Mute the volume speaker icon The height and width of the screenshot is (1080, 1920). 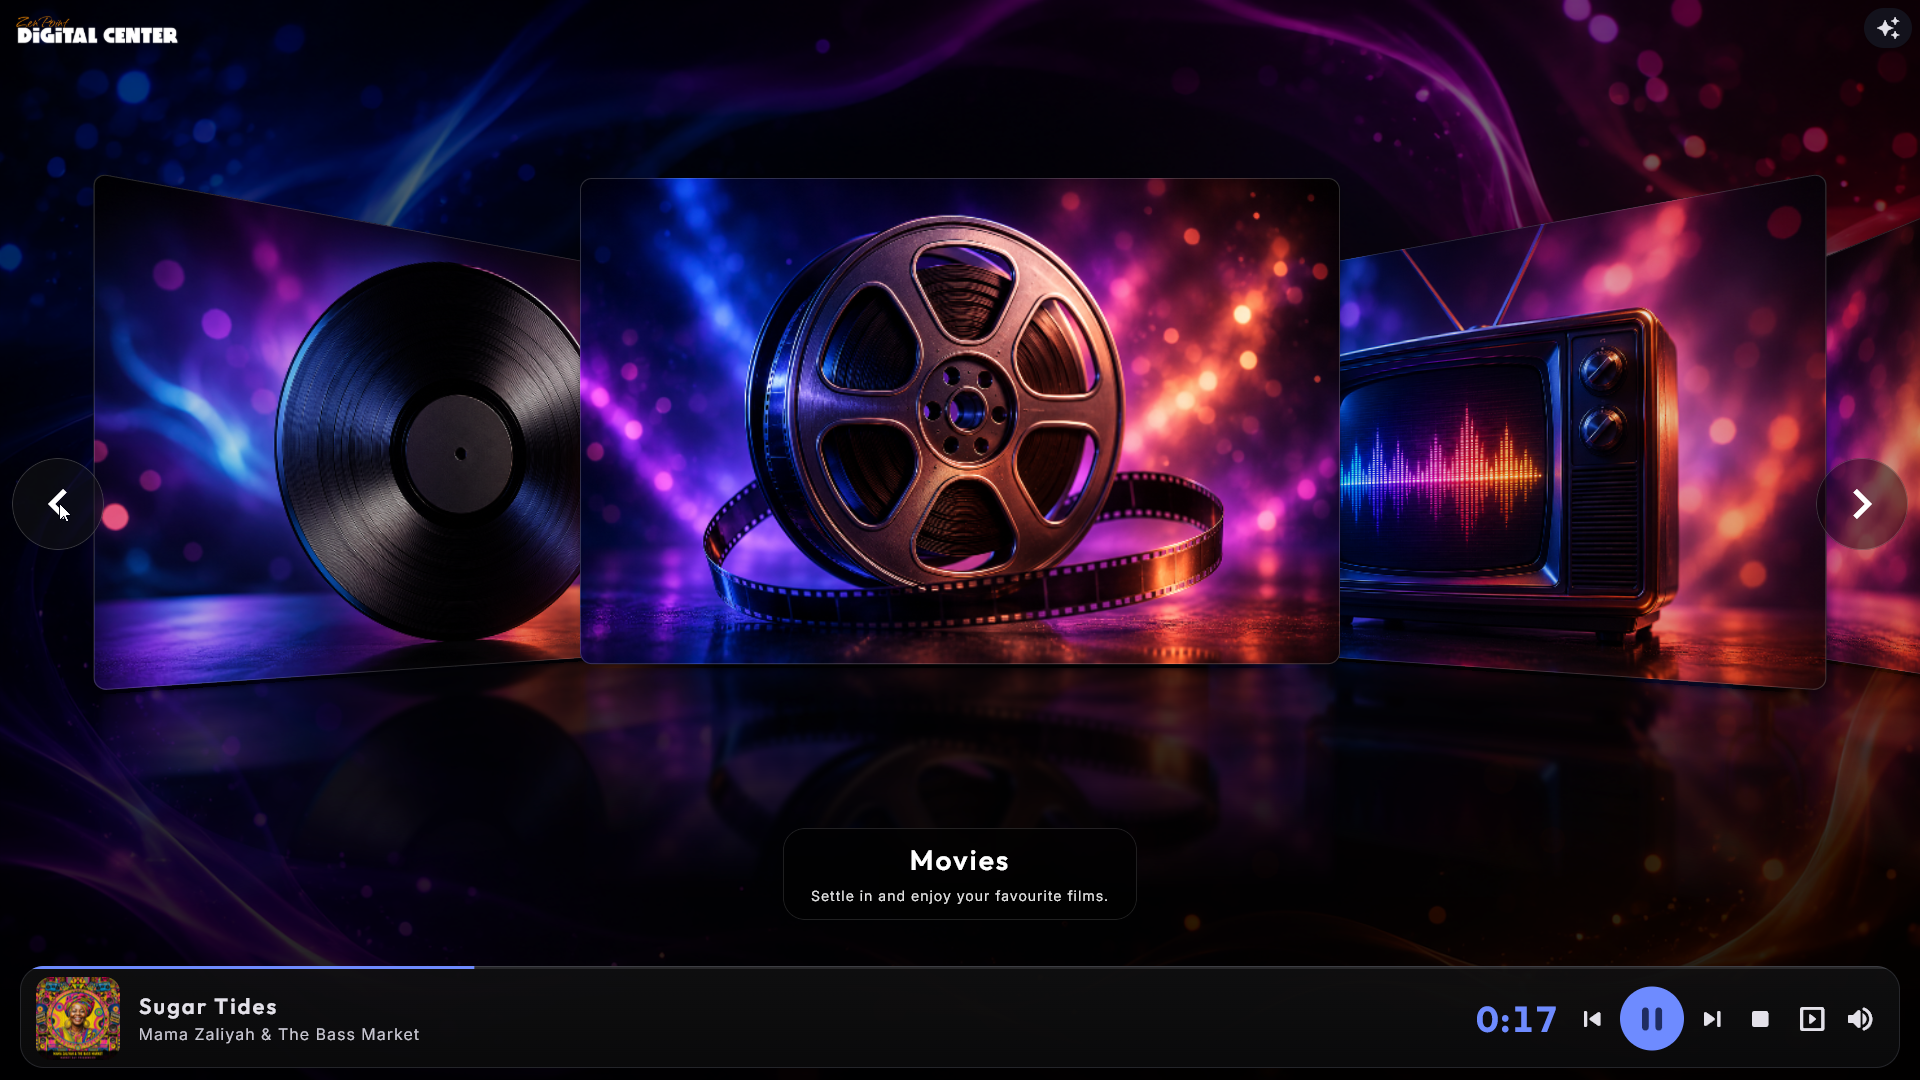[x=1860, y=1019]
